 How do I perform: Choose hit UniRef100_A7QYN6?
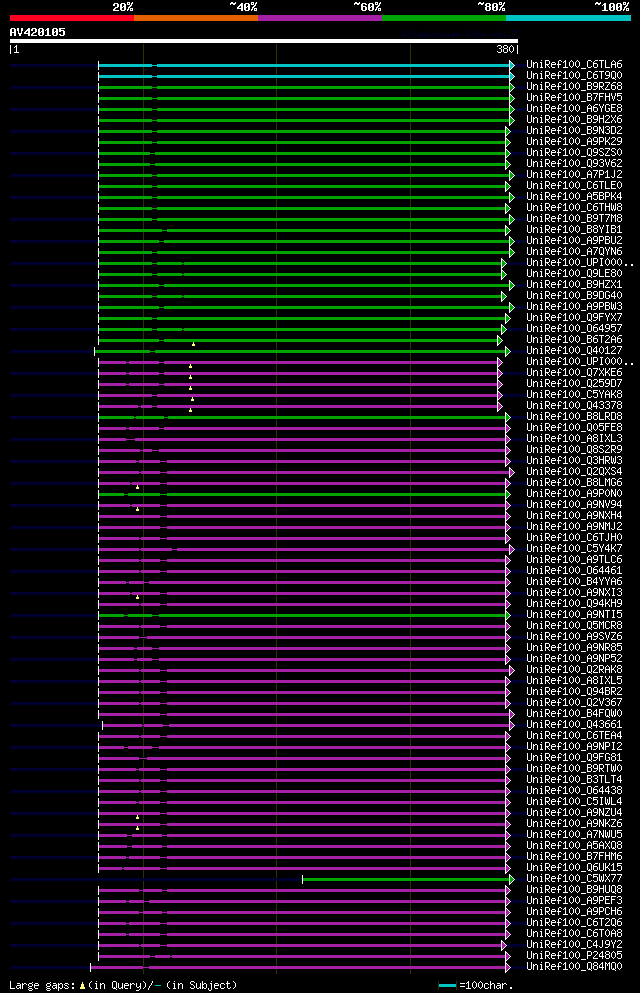click(574, 251)
